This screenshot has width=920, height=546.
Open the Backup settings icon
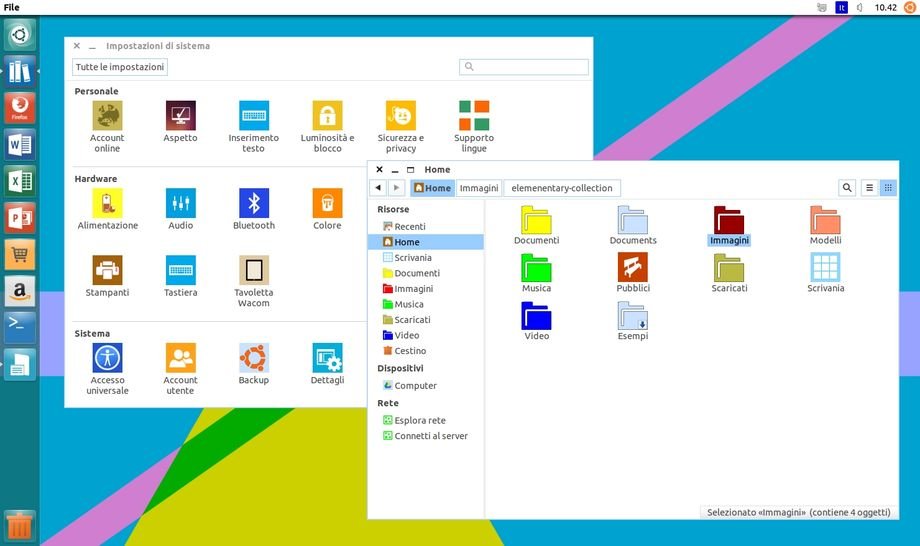click(254, 358)
